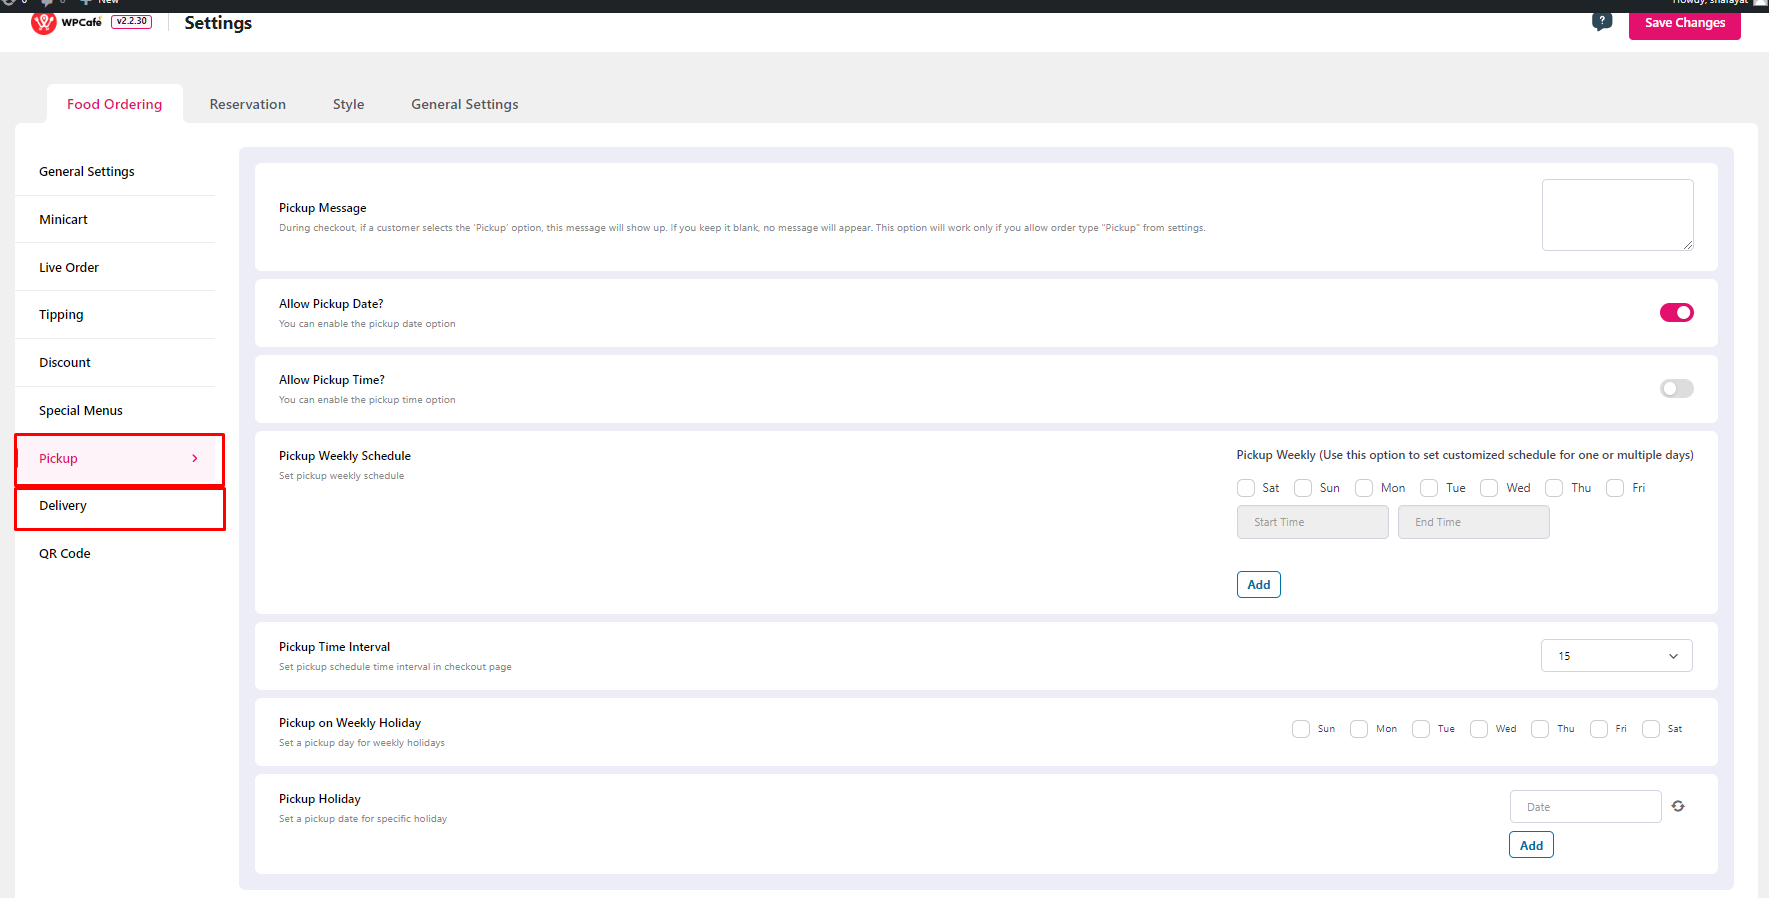Image resolution: width=1769 pixels, height=898 pixels.
Task: Select General Settings in the sidebar
Action: [116, 172]
